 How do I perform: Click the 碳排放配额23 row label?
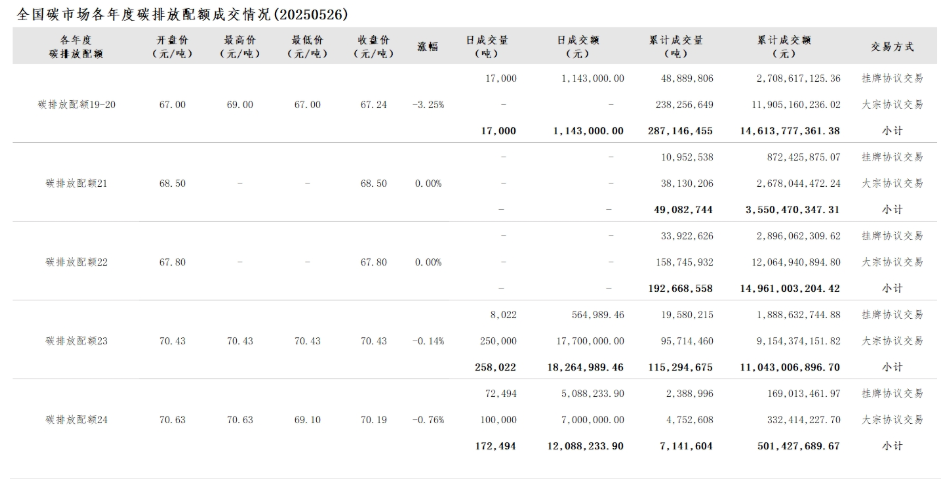coord(76,341)
